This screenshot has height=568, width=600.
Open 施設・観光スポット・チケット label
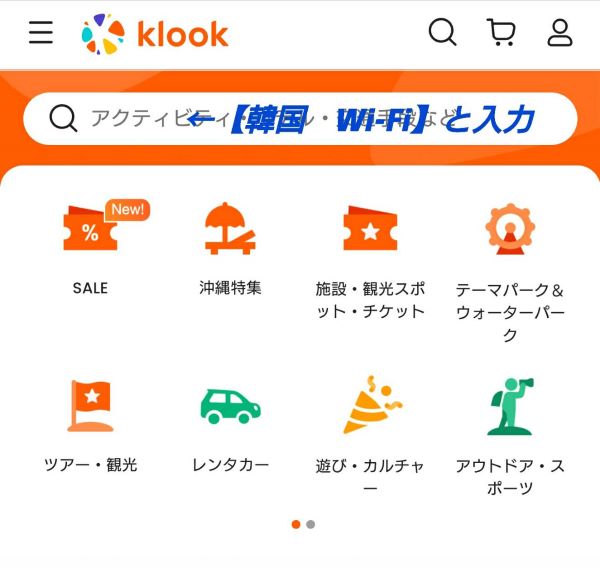pyautogui.click(x=370, y=300)
